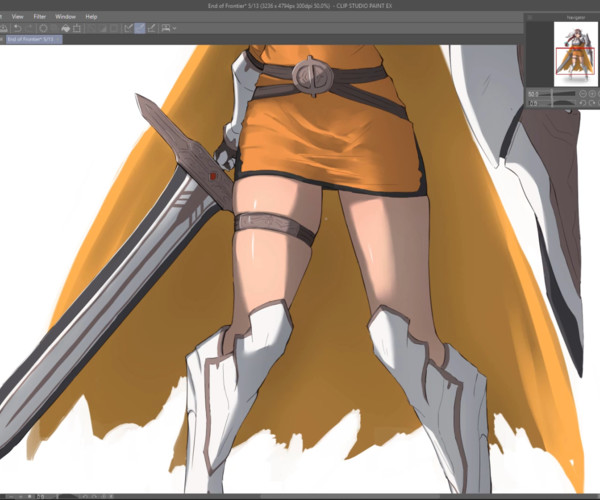
Task: Click the Undo arrow icon
Action: [17, 28]
